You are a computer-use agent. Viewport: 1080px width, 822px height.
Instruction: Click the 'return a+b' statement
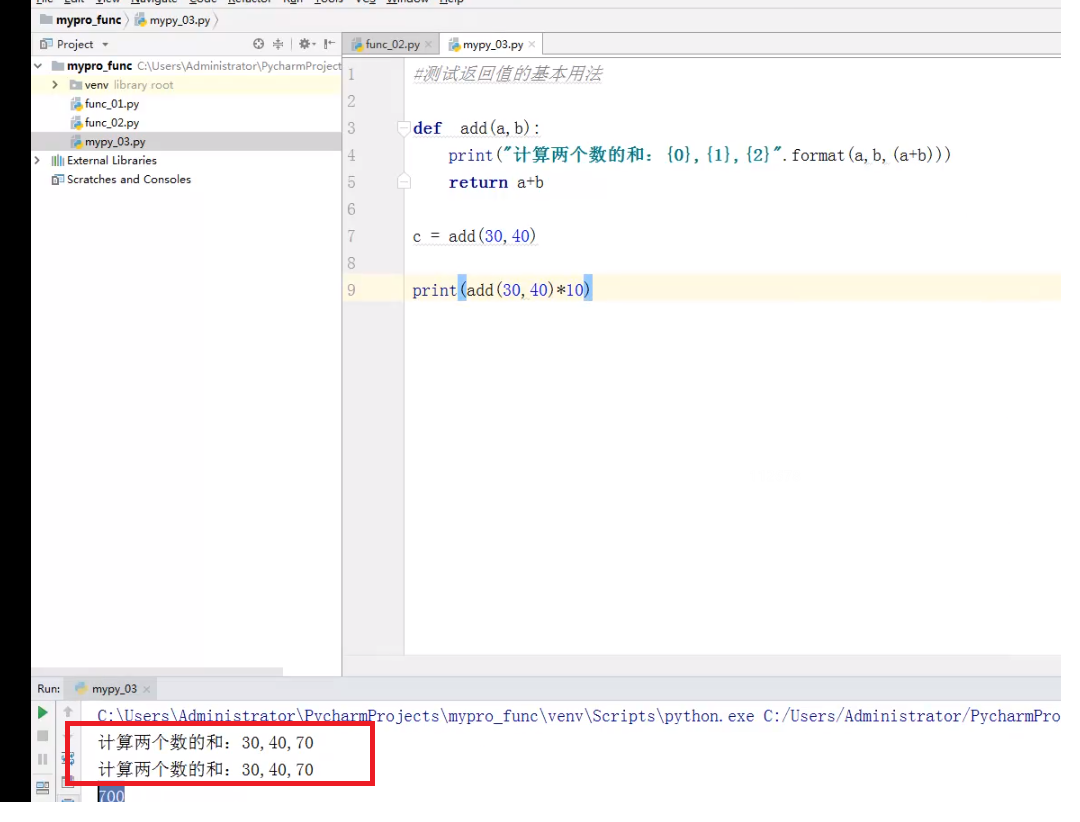[496, 183]
